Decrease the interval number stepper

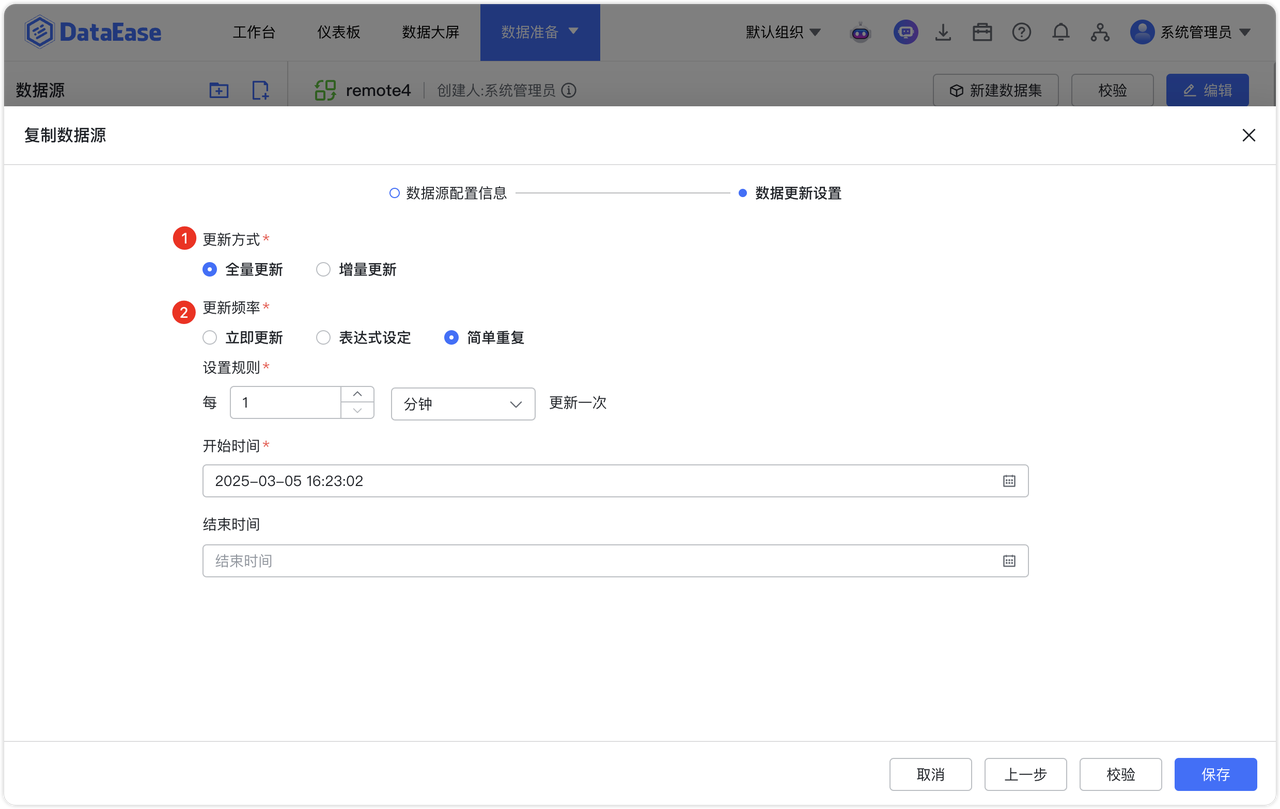point(357,411)
